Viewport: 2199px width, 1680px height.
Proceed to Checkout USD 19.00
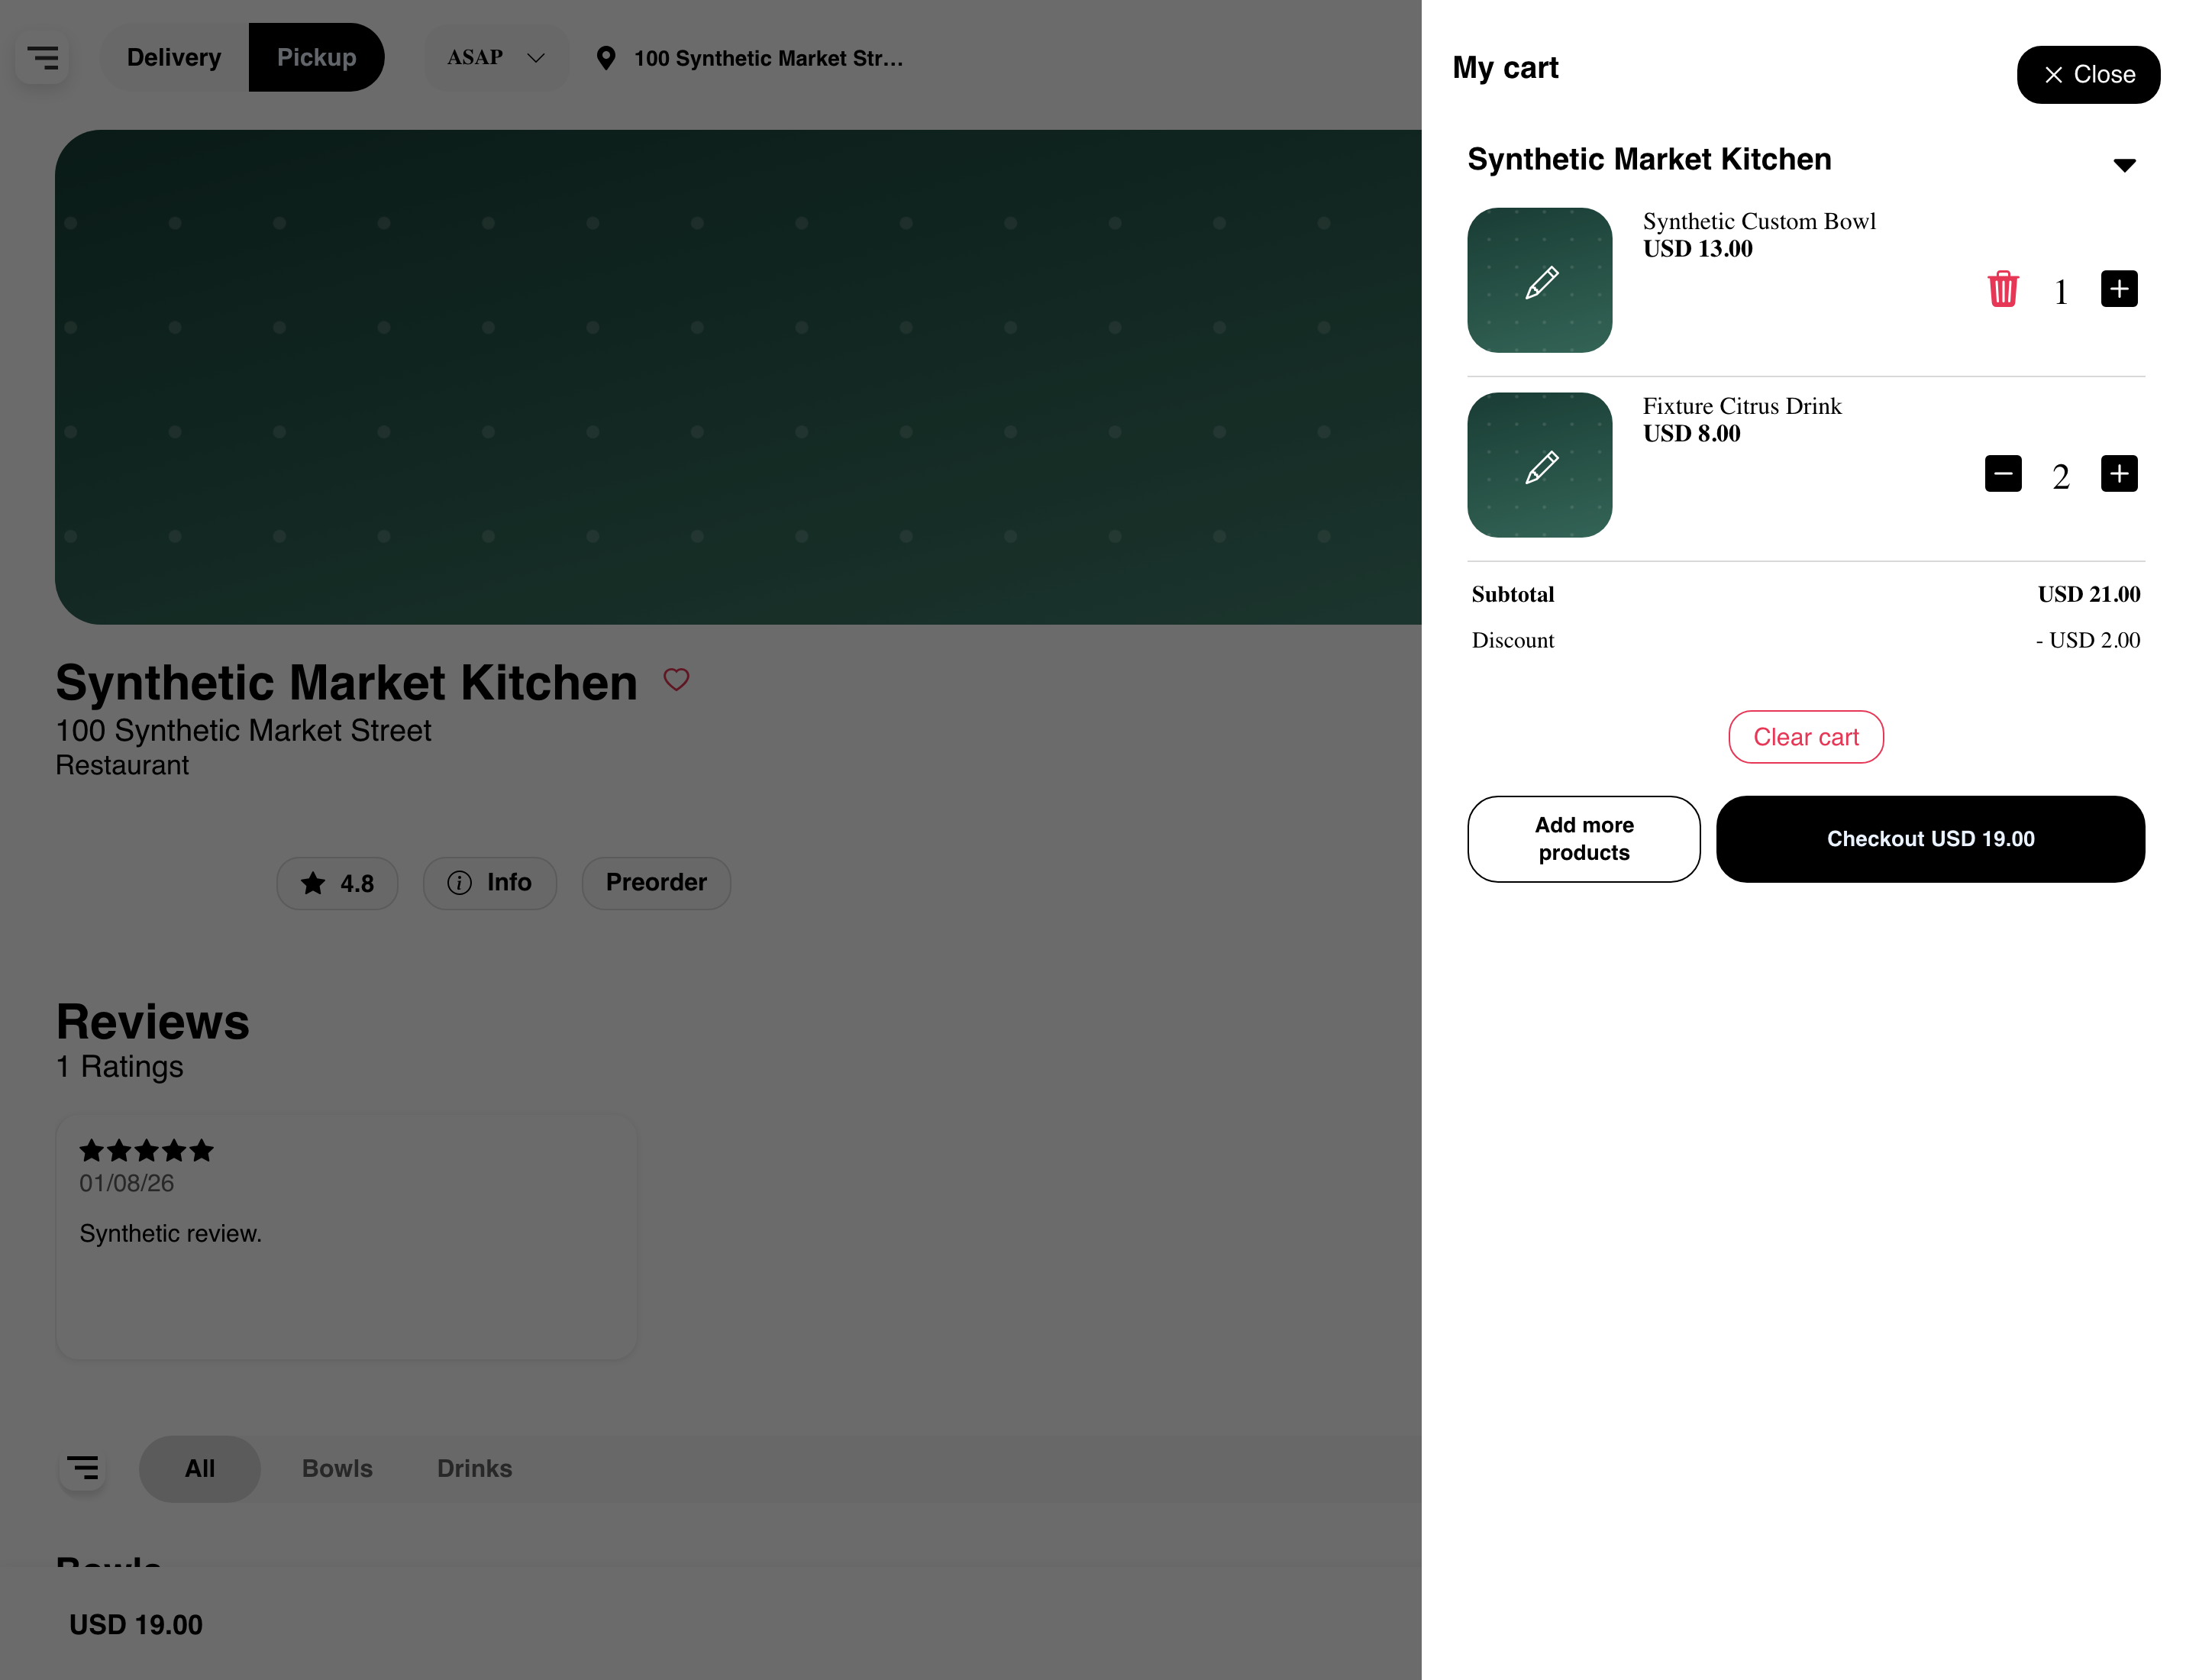click(1930, 839)
